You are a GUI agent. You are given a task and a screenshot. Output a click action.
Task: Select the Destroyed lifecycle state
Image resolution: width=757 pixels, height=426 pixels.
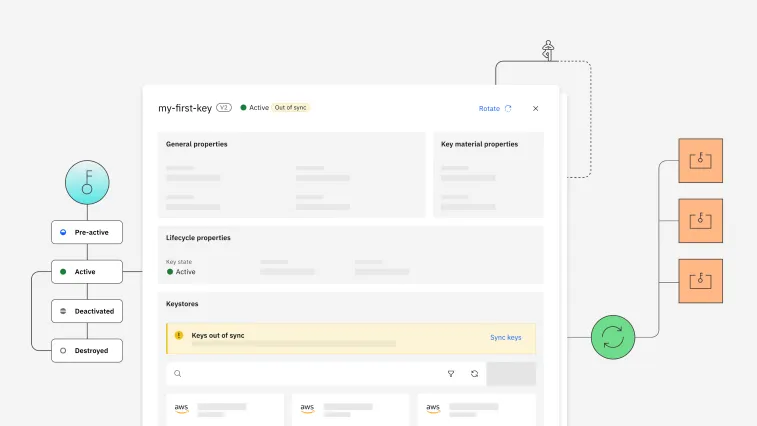(x=87, y=351)
